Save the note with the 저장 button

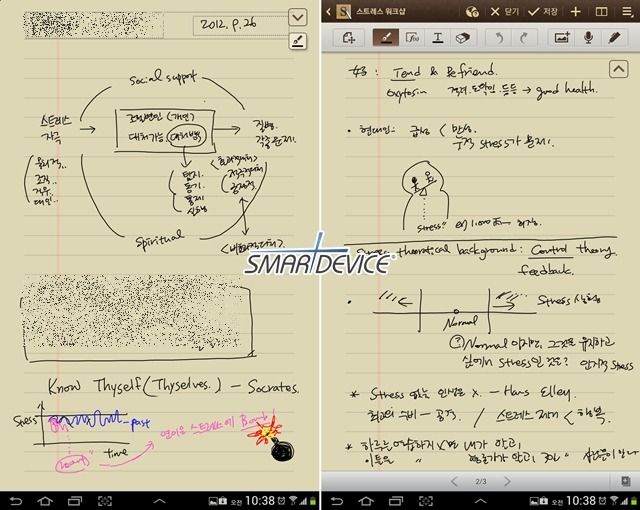542,12
